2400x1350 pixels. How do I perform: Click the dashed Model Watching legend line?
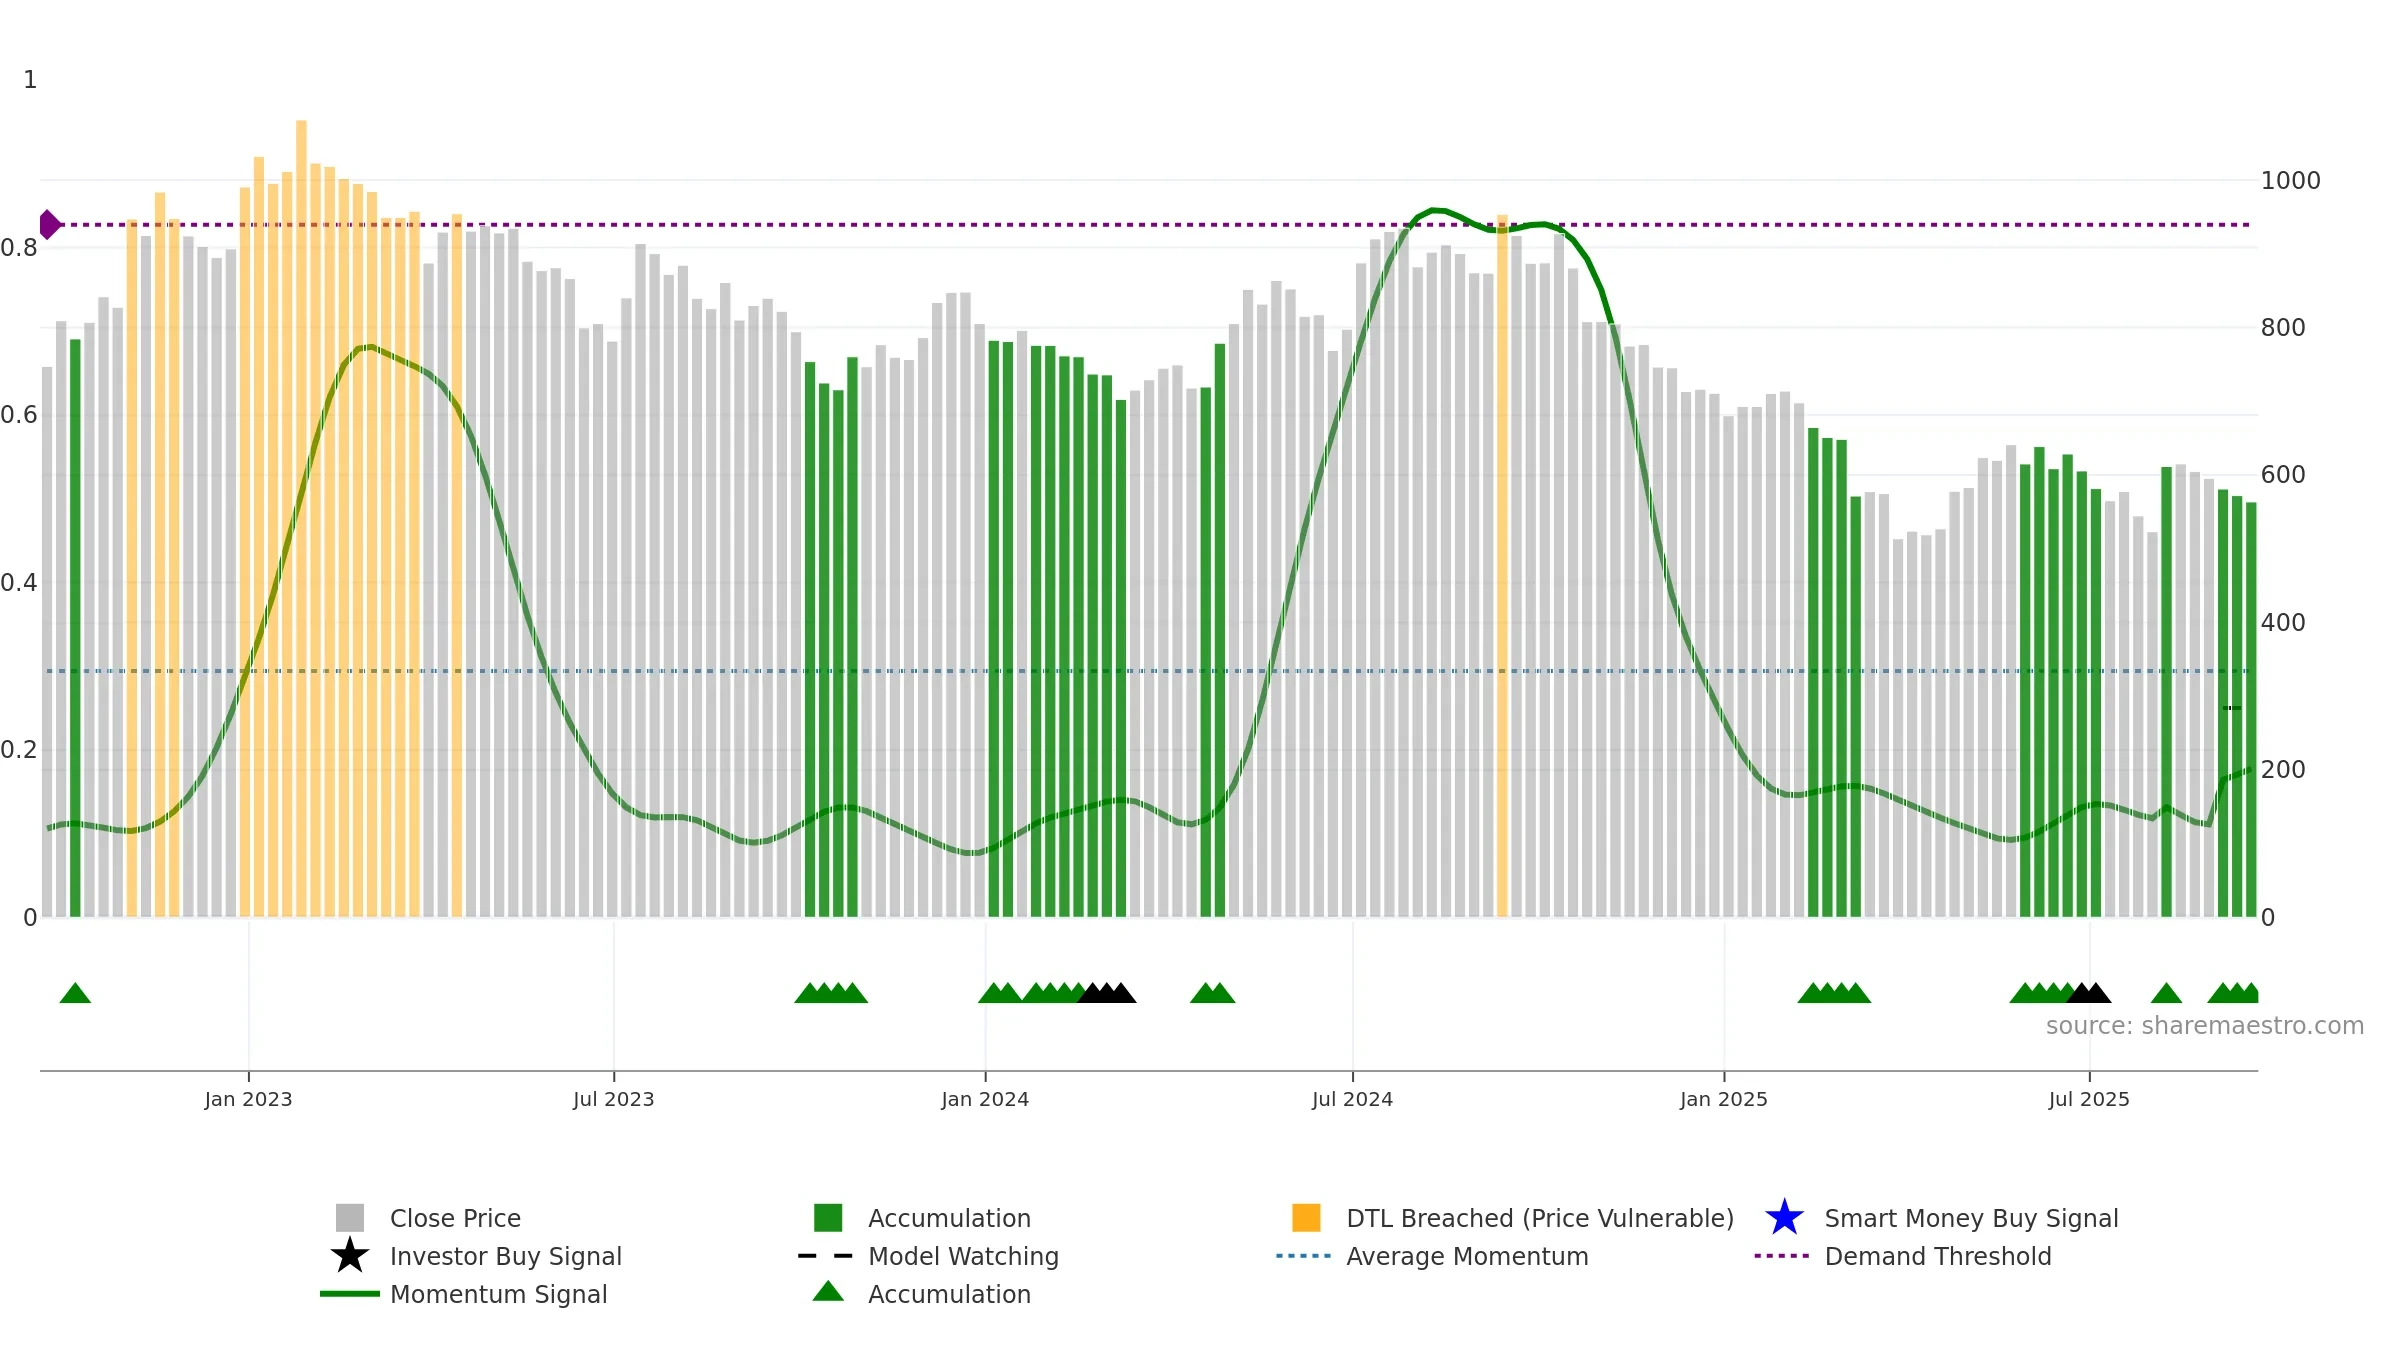point(825,1256)
